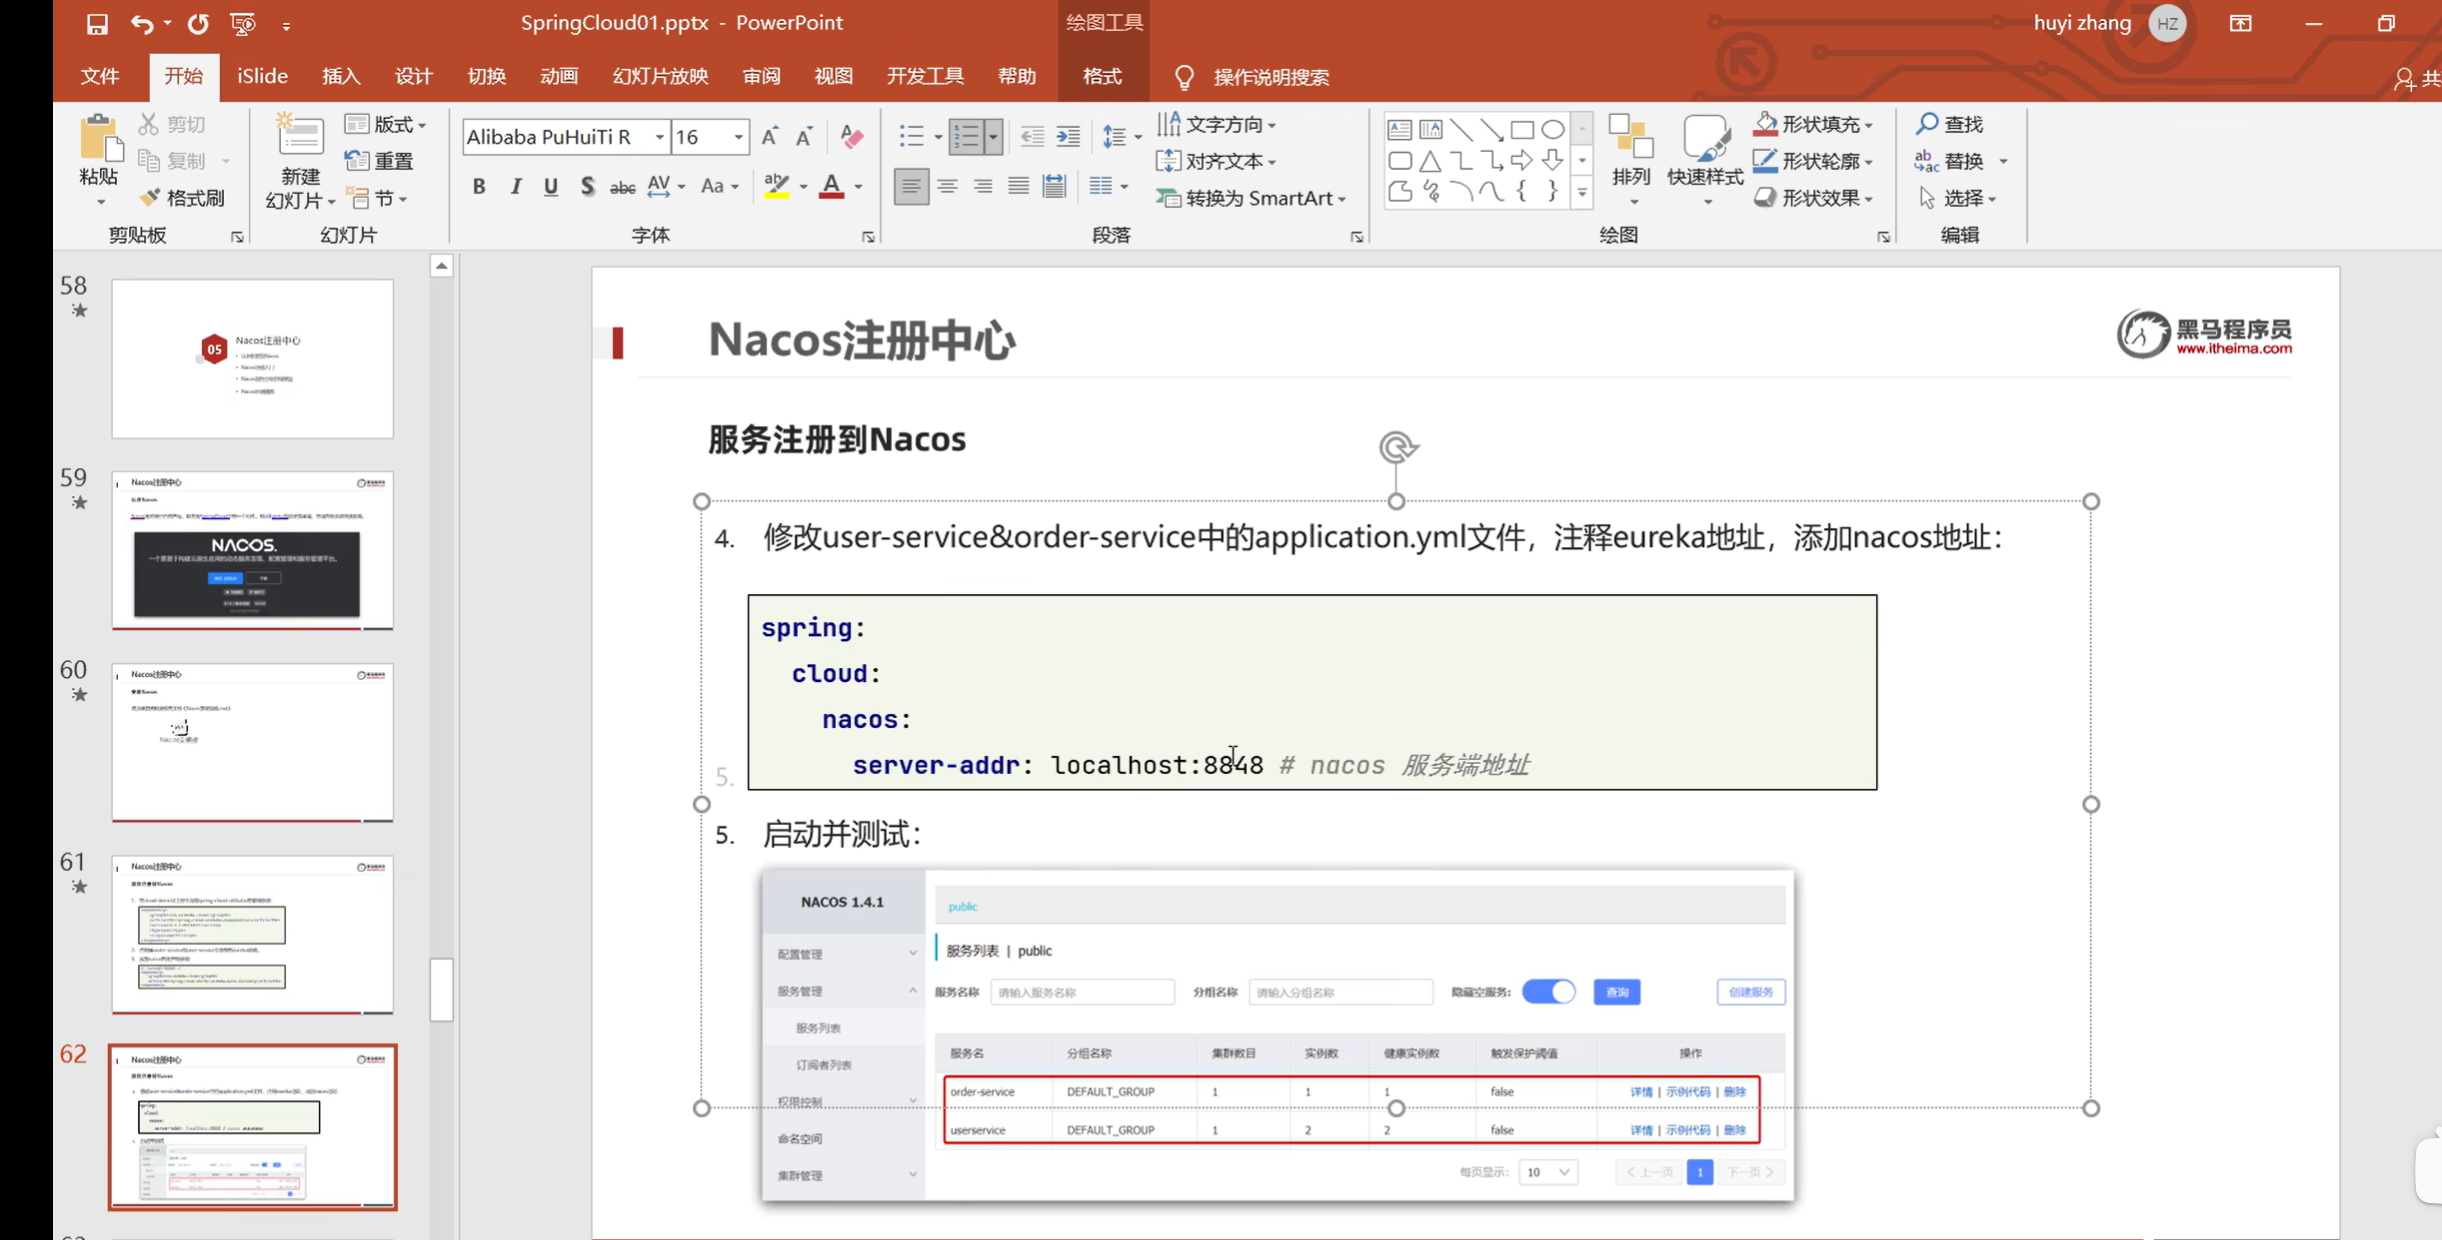Select slide 59 thumbnail with NACOS banner
The width and height of the screenshot is (2442, 1240).
point(252,550)
